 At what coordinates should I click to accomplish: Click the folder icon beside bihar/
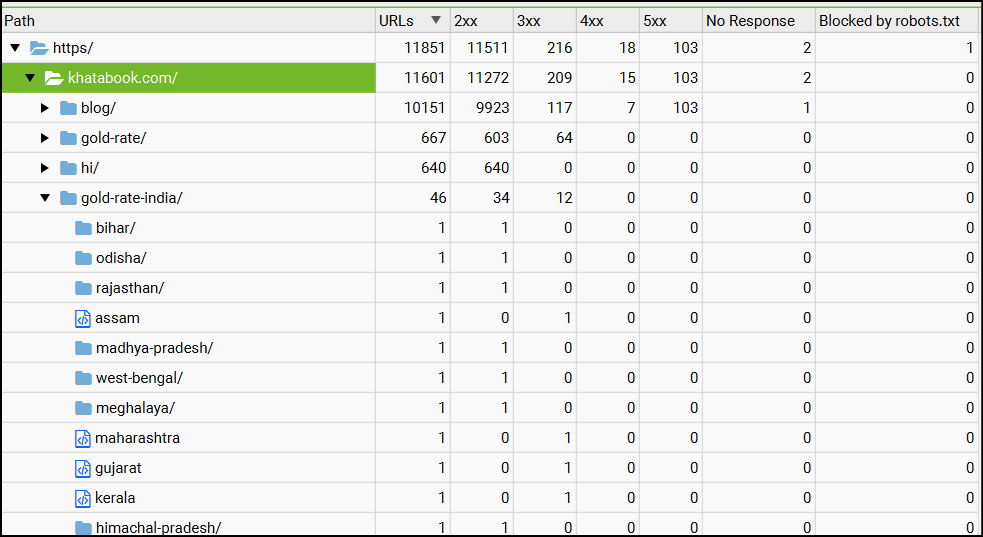83,228
